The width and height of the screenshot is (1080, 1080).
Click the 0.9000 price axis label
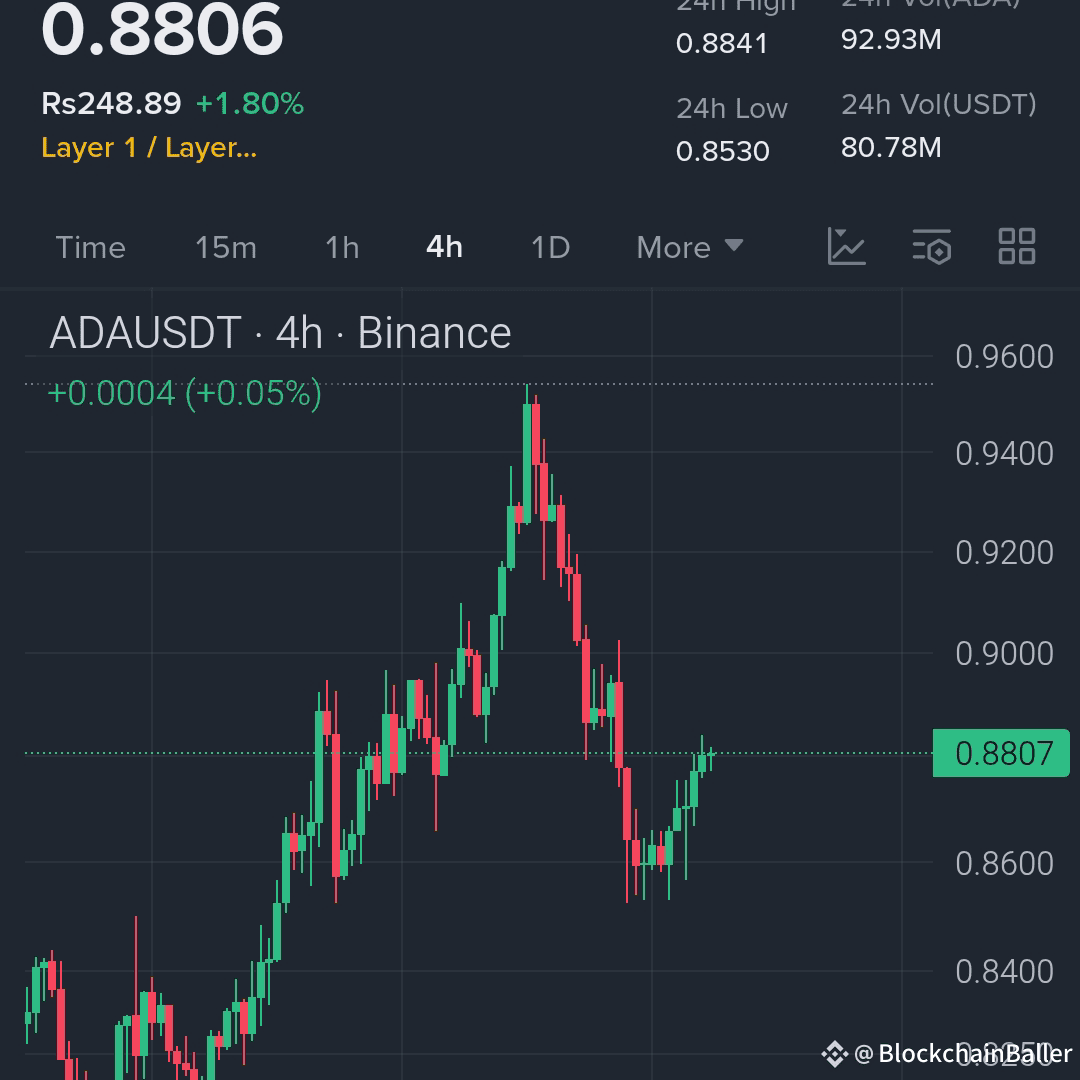(x=1004, y=654)
